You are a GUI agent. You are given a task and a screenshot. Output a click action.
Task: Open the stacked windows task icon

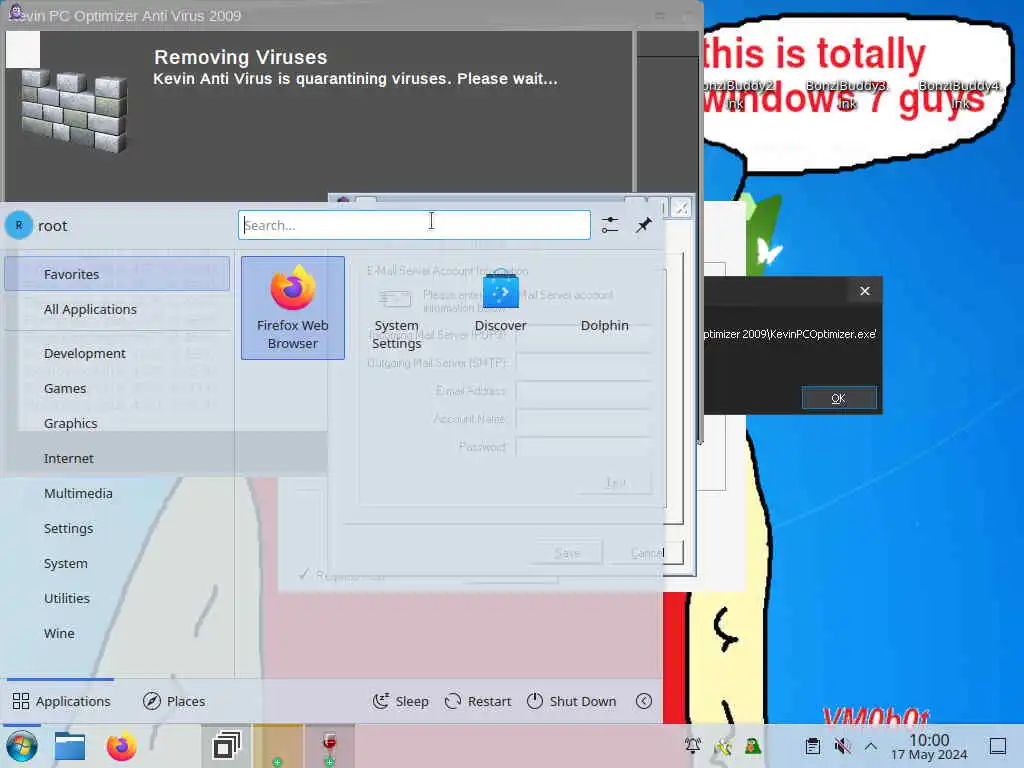[x=226, y=746]
